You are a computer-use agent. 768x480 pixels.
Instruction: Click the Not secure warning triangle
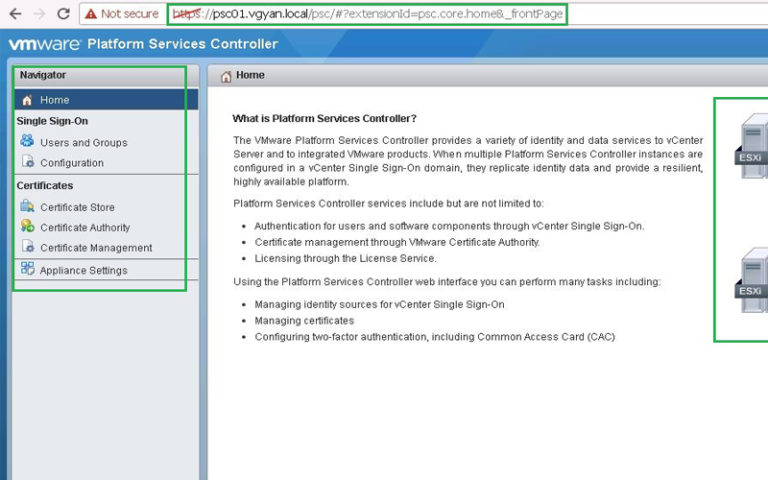[90, 14]
